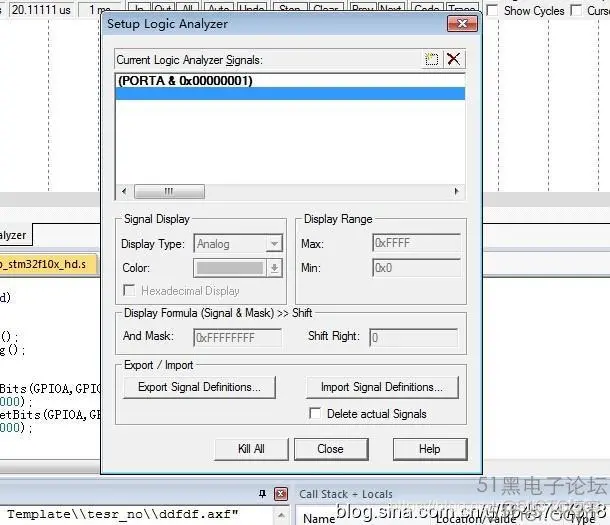This screenshot has width=610, height=525.
Task: Select the (PORTA & 0x00000001) signal entry
Action: (290, 80)
